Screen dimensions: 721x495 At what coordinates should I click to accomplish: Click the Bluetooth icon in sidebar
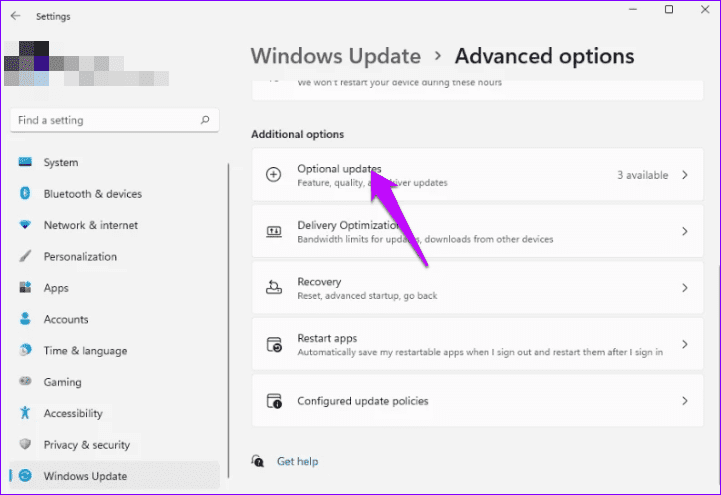[x=25, y=193]
